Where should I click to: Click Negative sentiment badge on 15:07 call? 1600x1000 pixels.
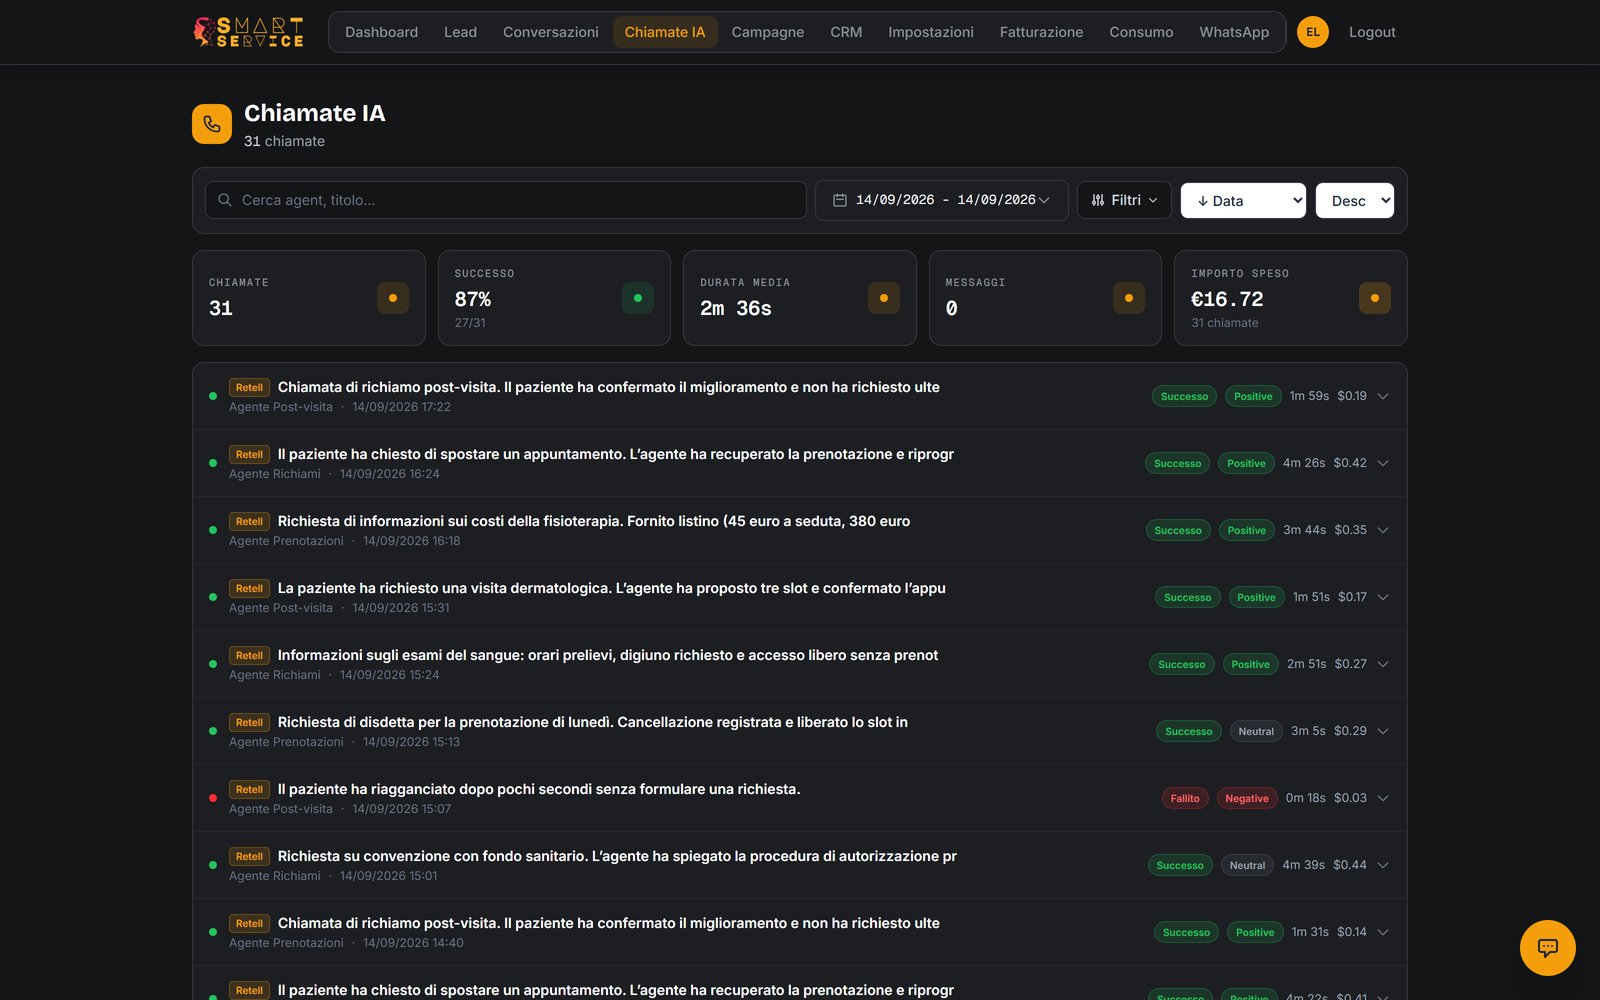(x=1247, y=798)
